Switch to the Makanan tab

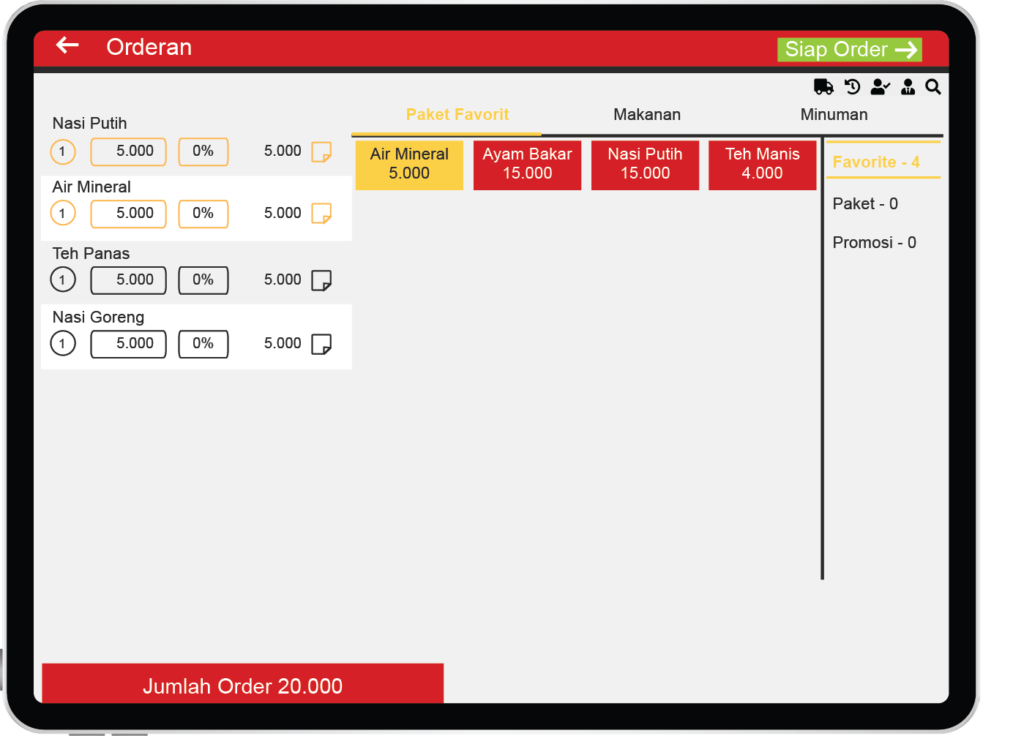[x=647, y=115]
